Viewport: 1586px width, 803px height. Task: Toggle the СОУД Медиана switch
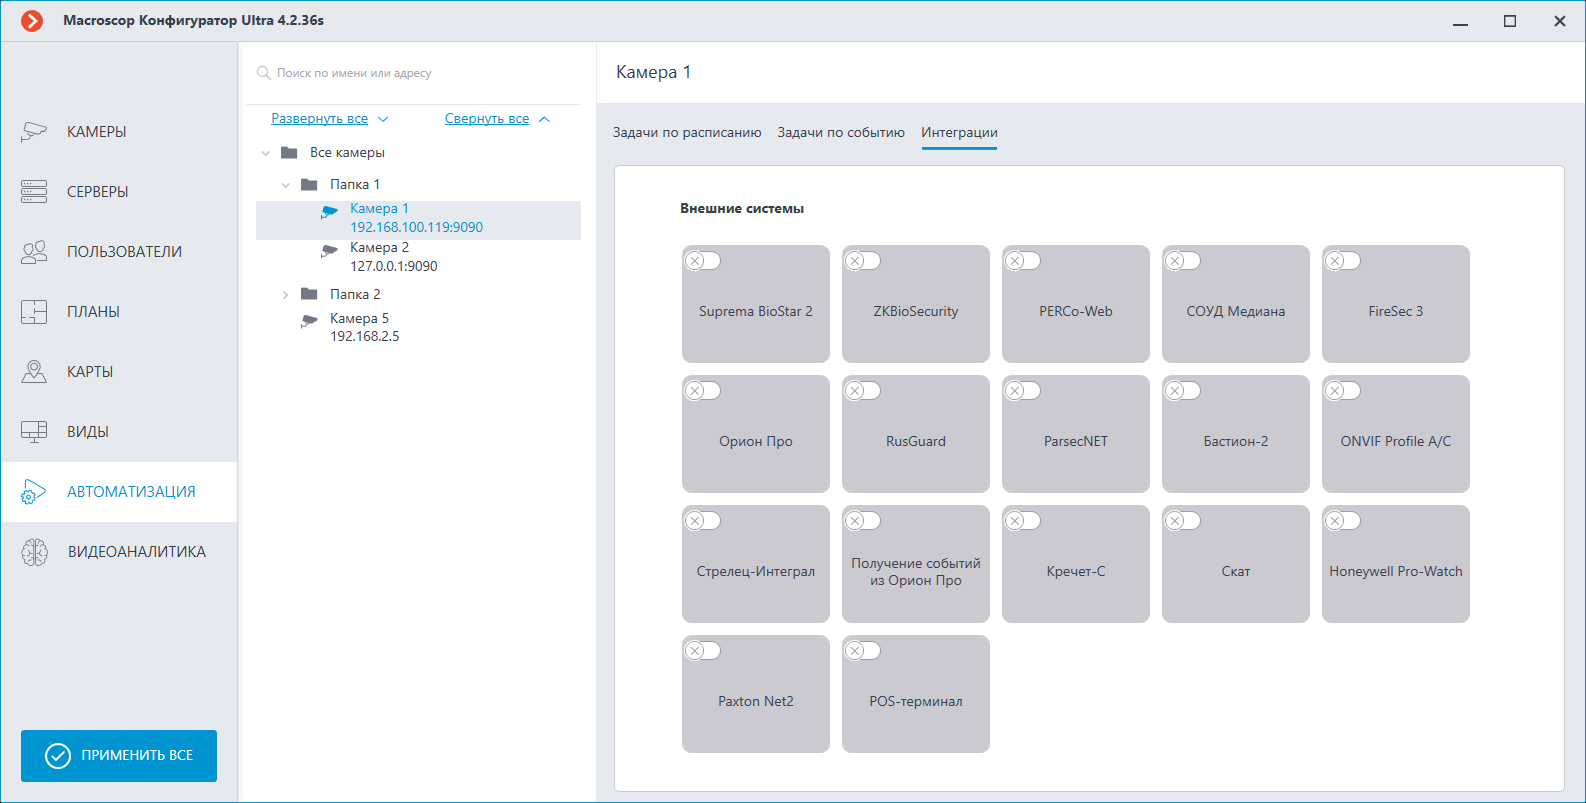[1183, 260]
